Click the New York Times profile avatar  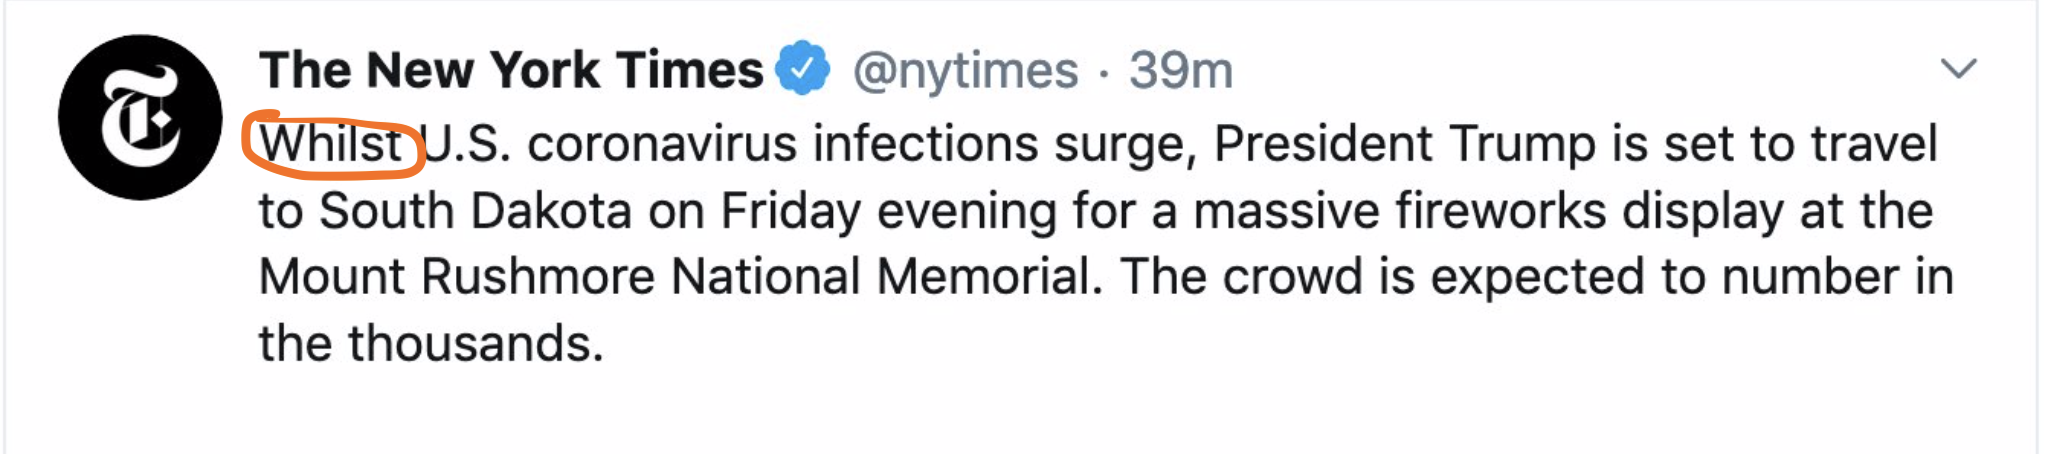click(x=140, y=117)
